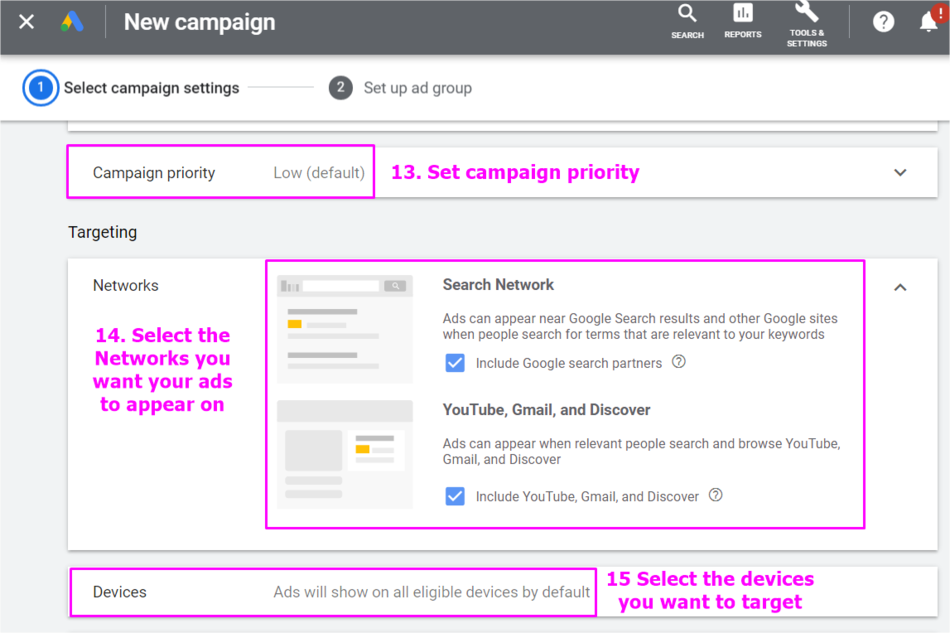Close the New campaign setup
The height and width of the screenshot is (633, 950).
26,22
